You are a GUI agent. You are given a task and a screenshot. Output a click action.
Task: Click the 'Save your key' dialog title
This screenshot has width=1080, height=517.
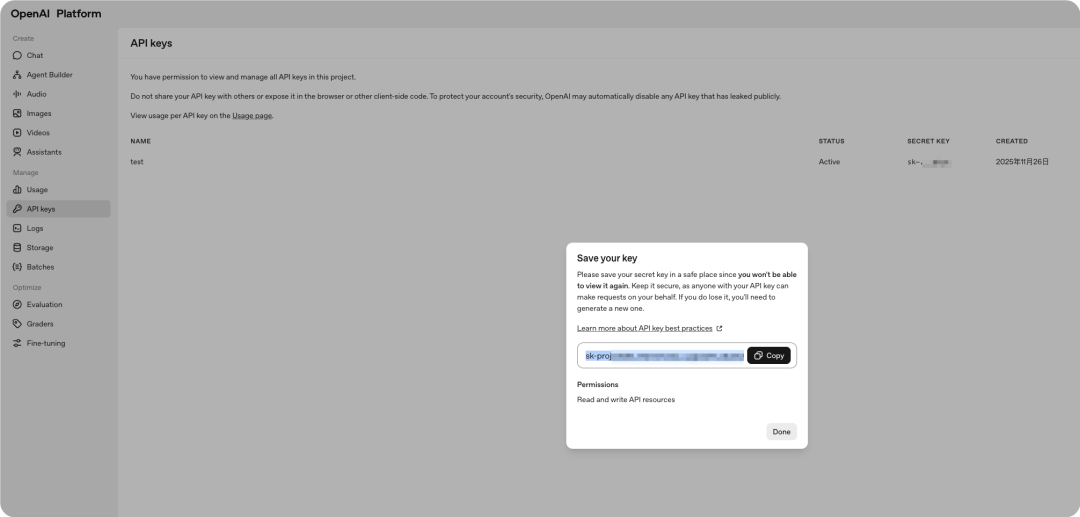(x=607, y=258)
